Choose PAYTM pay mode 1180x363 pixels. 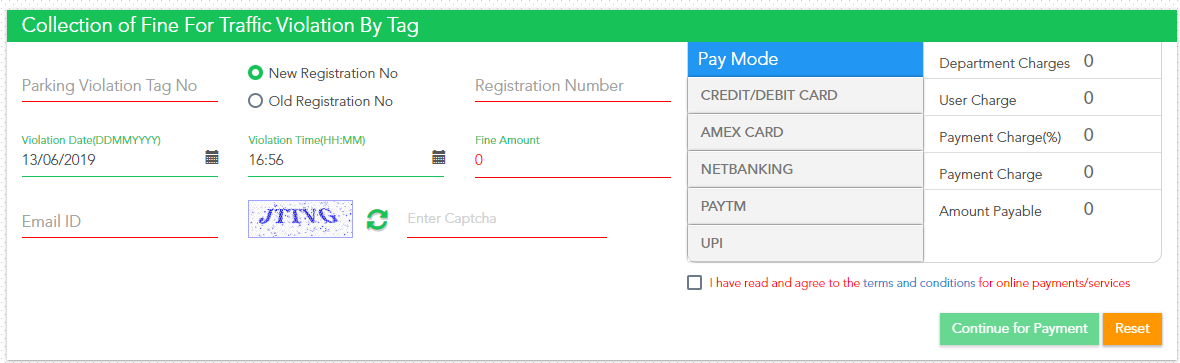point(805,206)
